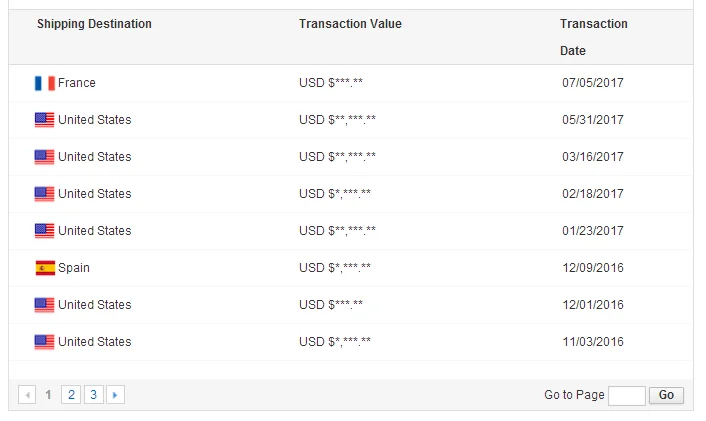Click the Transaction Value column header

click(x=350, y=24)
